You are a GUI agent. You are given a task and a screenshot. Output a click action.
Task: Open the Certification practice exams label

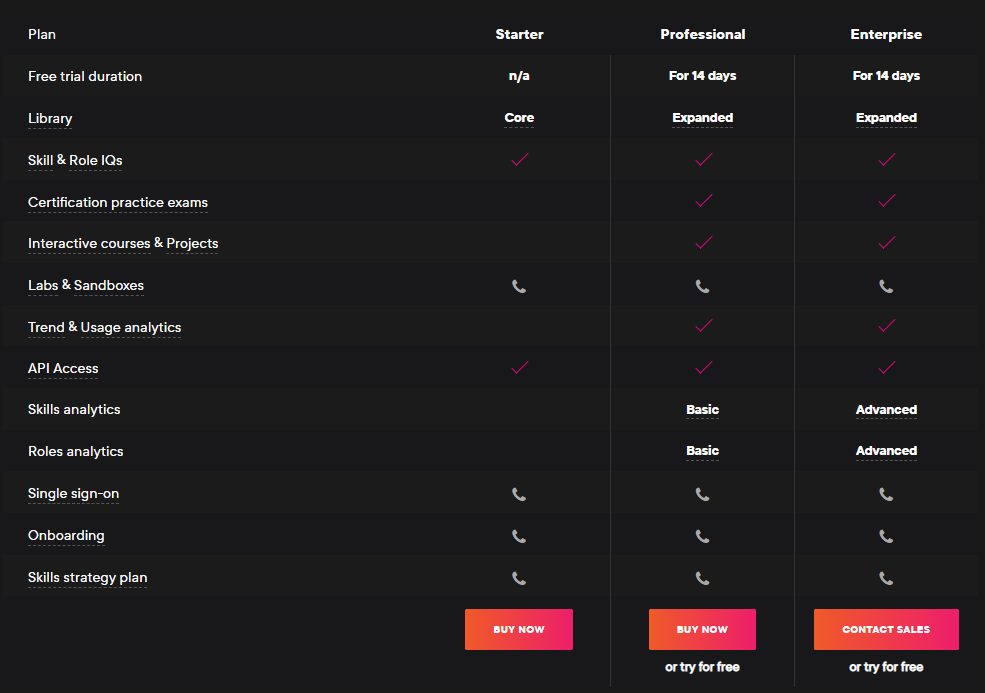pos(118,203)
